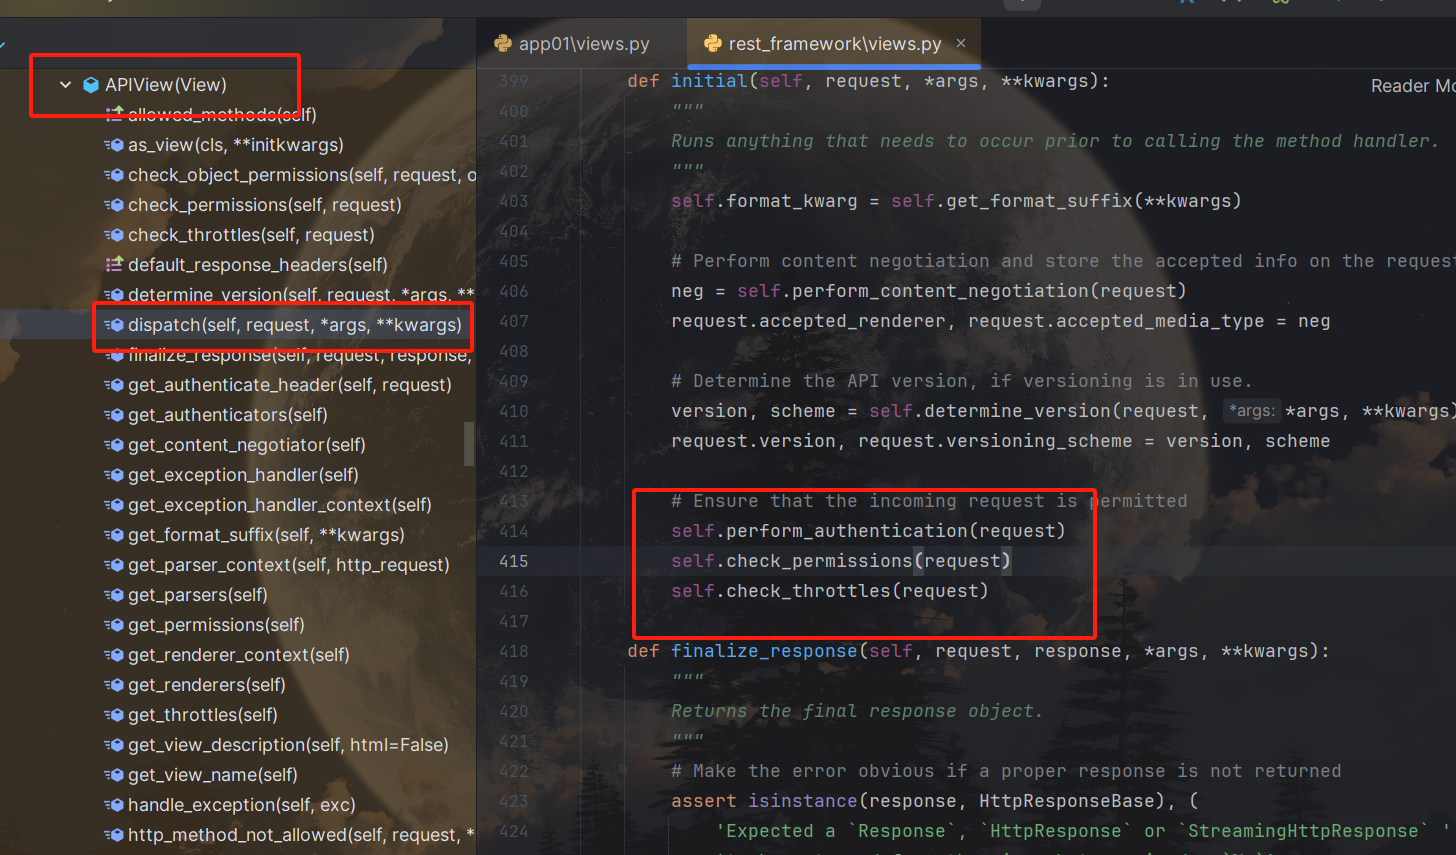
Task: Navigate to get_authenticate_header method
Action: [x=289, y=385]
